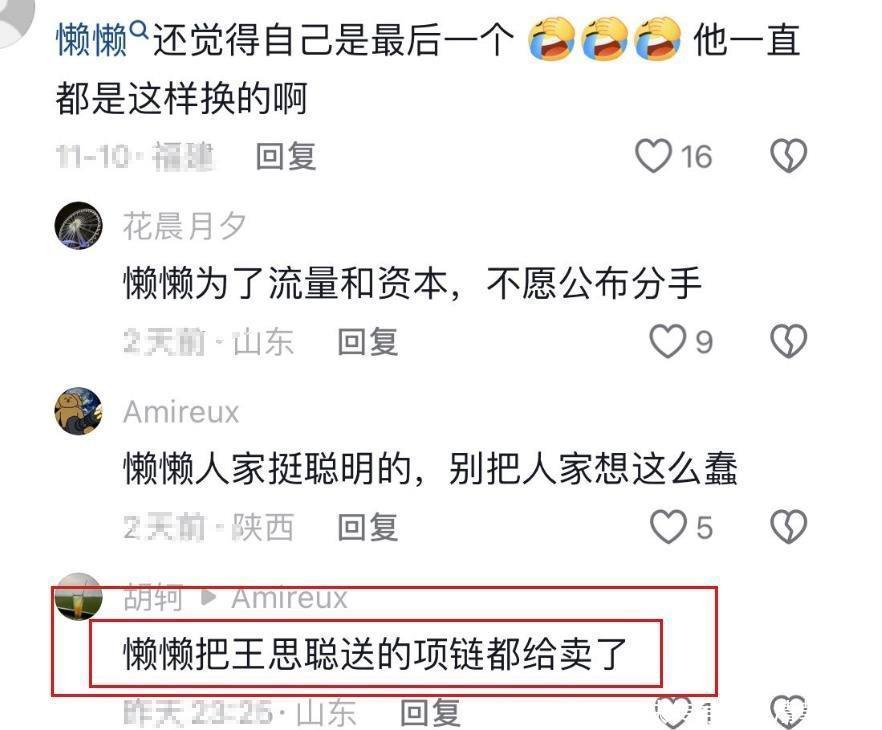Open 胡轲's profile avatar
This screenshot has height=730, width=882.
pos(79,596)
